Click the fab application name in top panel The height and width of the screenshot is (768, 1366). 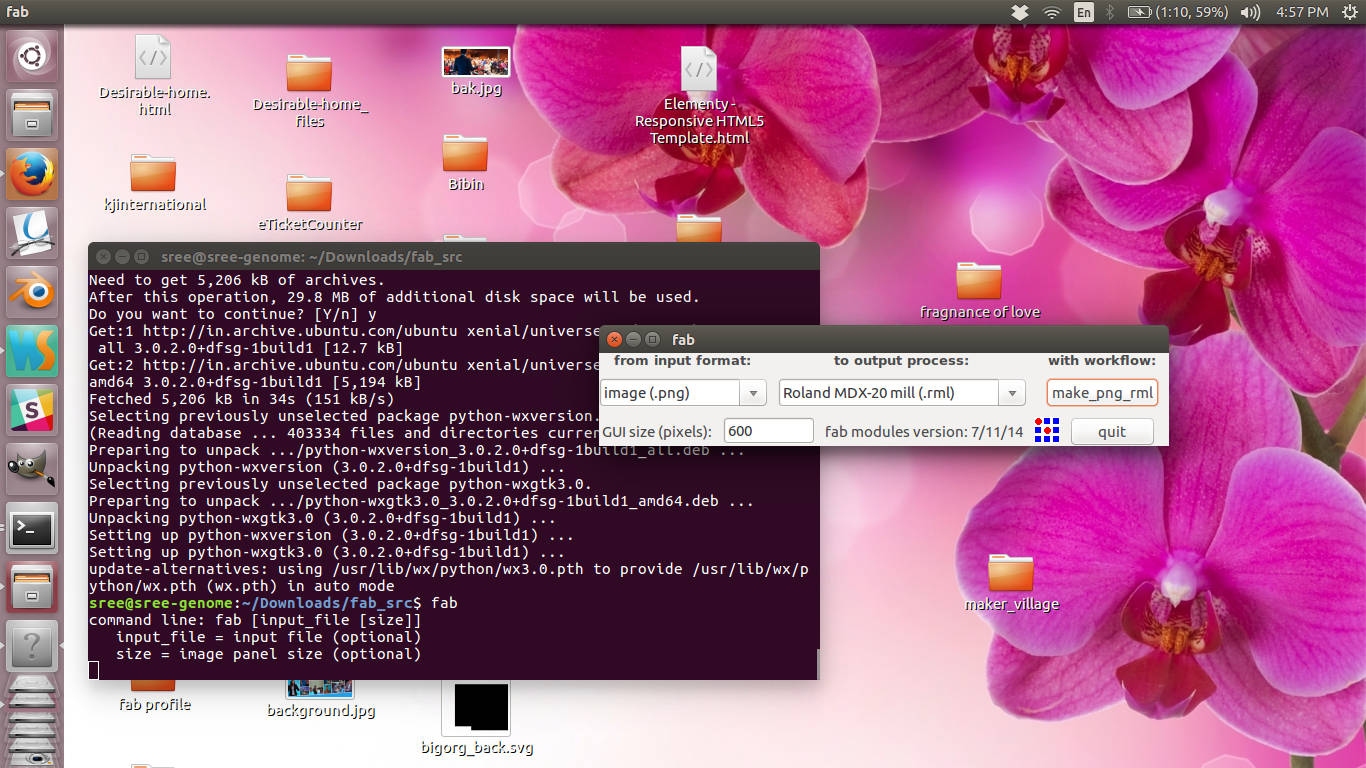[x=17, y=12]
